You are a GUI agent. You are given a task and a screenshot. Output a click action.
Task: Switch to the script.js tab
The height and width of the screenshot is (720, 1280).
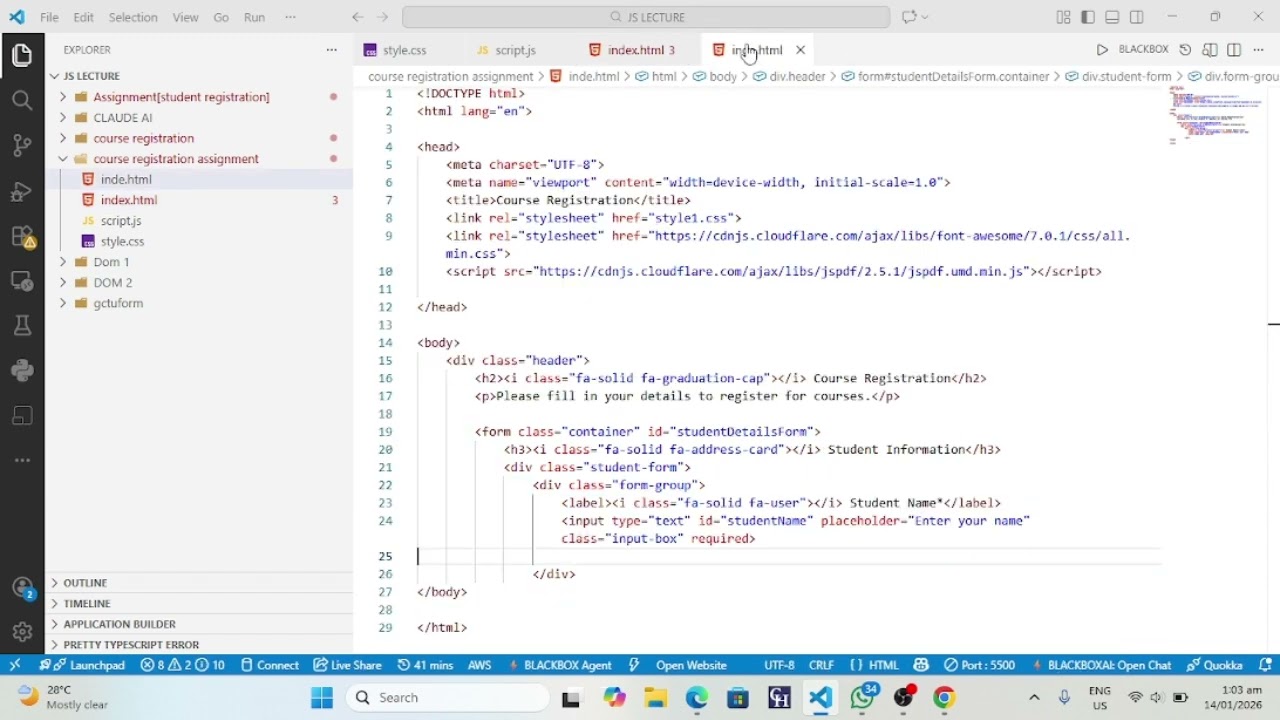(515, 50)
